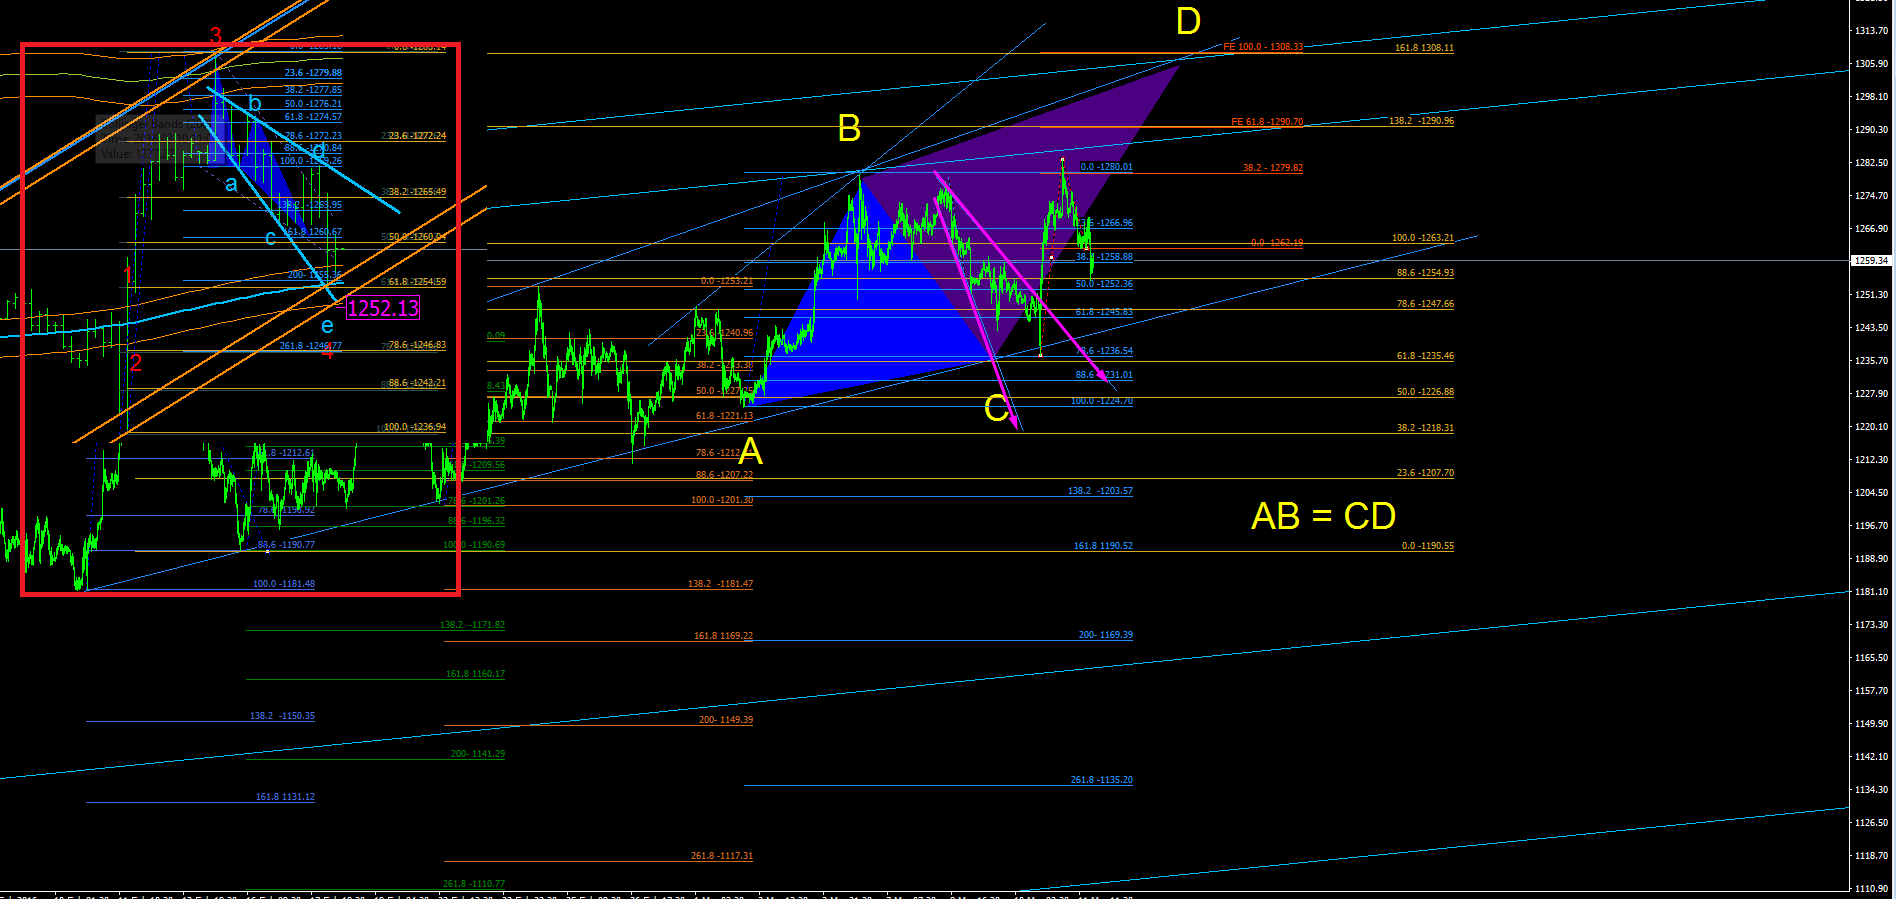This screenshot has height=899, width=1896.
Task: Select the red wave label "2"
Action: (x=135, y=363)
